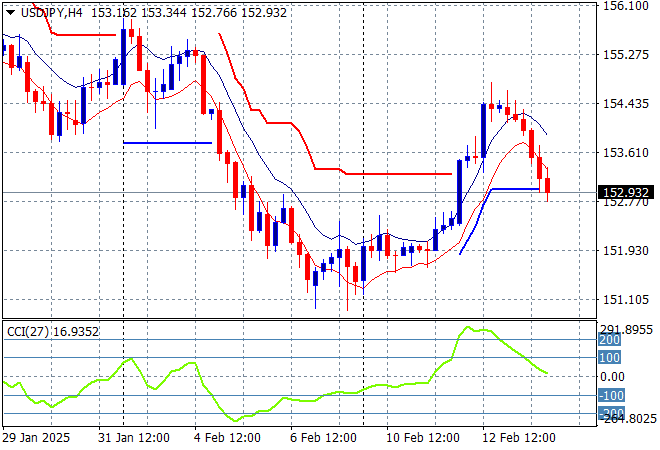Click the 6 Feb 12:00 time label
This screenshot has width=660, height=450.
point(323,438)
